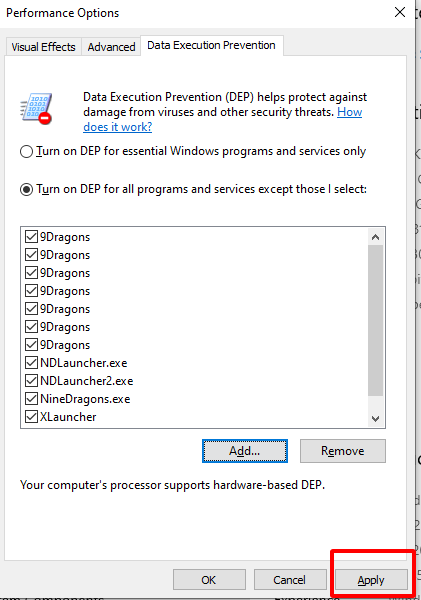Switch to the Visual Effects tab
Screen dimensions: 421x600
[x=43, y=47]
